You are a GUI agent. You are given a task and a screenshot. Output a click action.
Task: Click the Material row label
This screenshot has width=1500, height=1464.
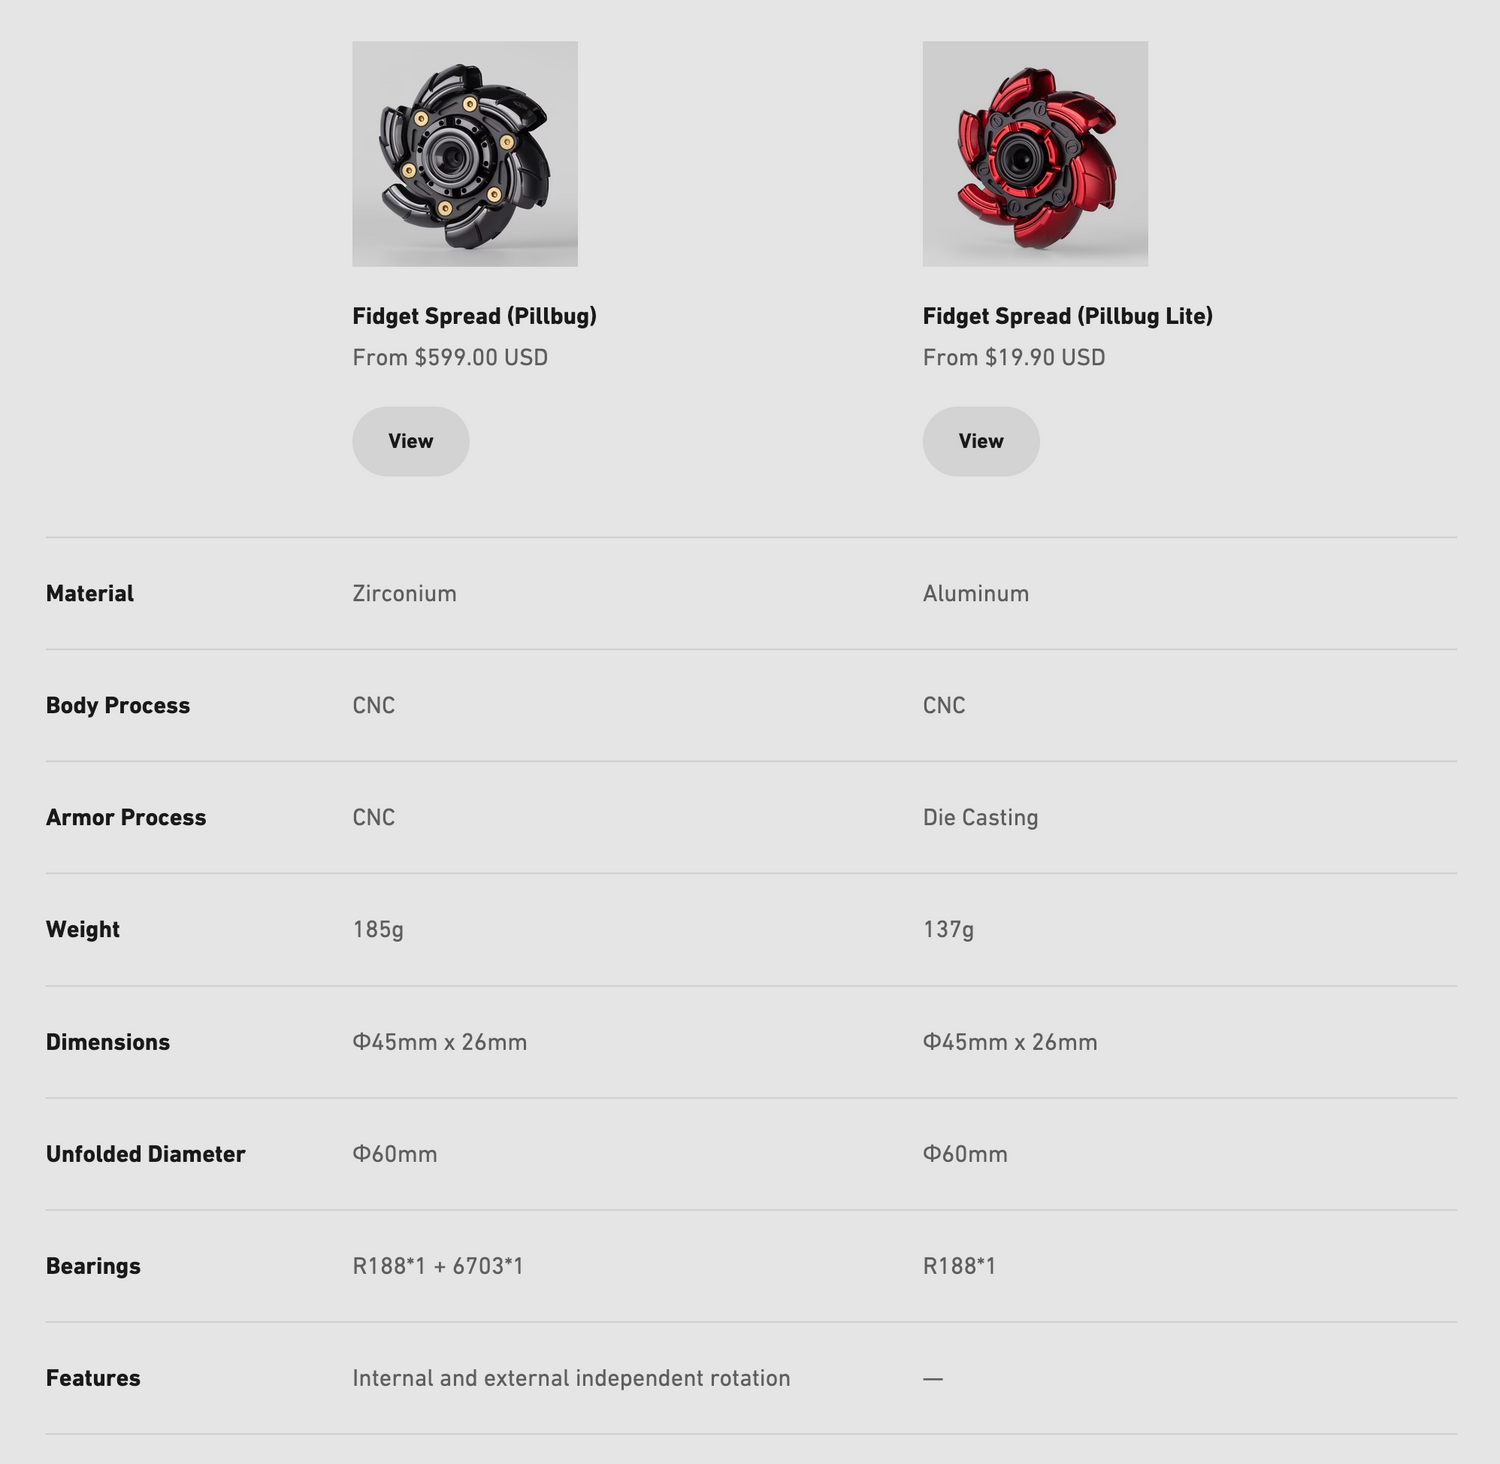pos(90,593)
